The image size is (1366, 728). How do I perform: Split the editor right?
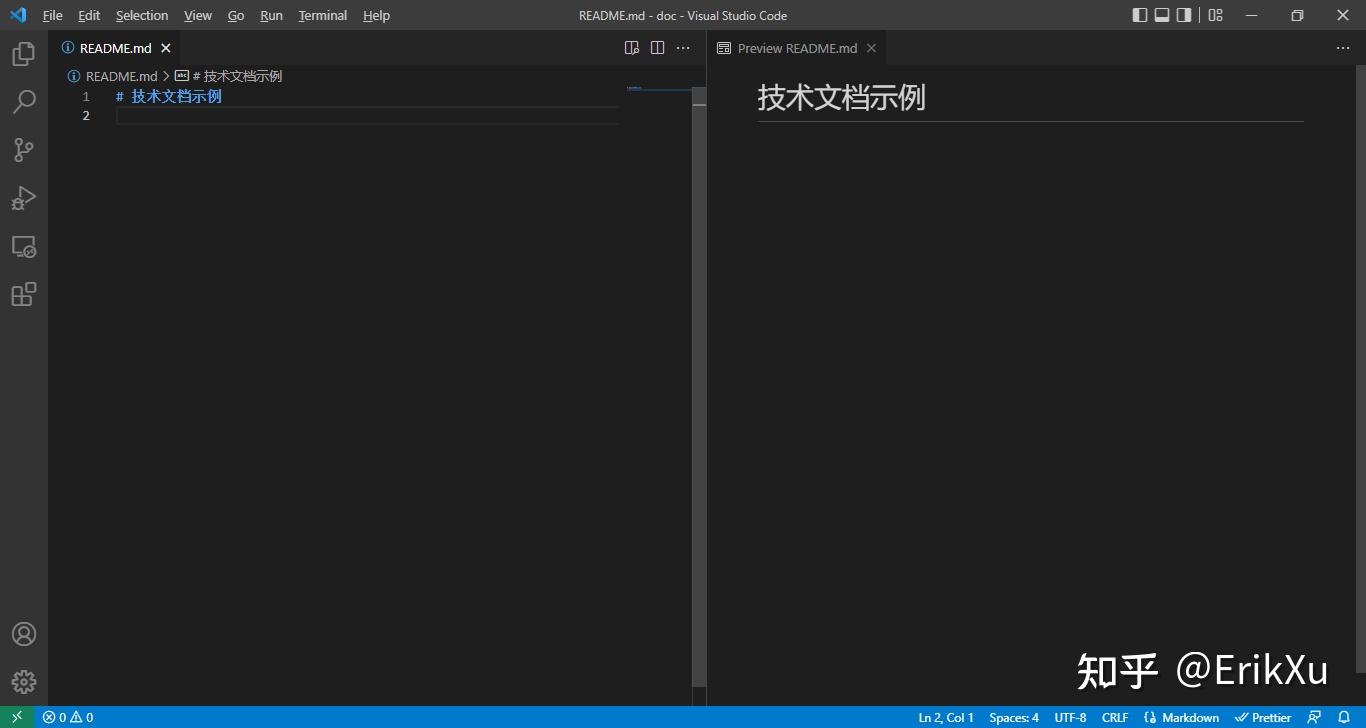point(657,48)
